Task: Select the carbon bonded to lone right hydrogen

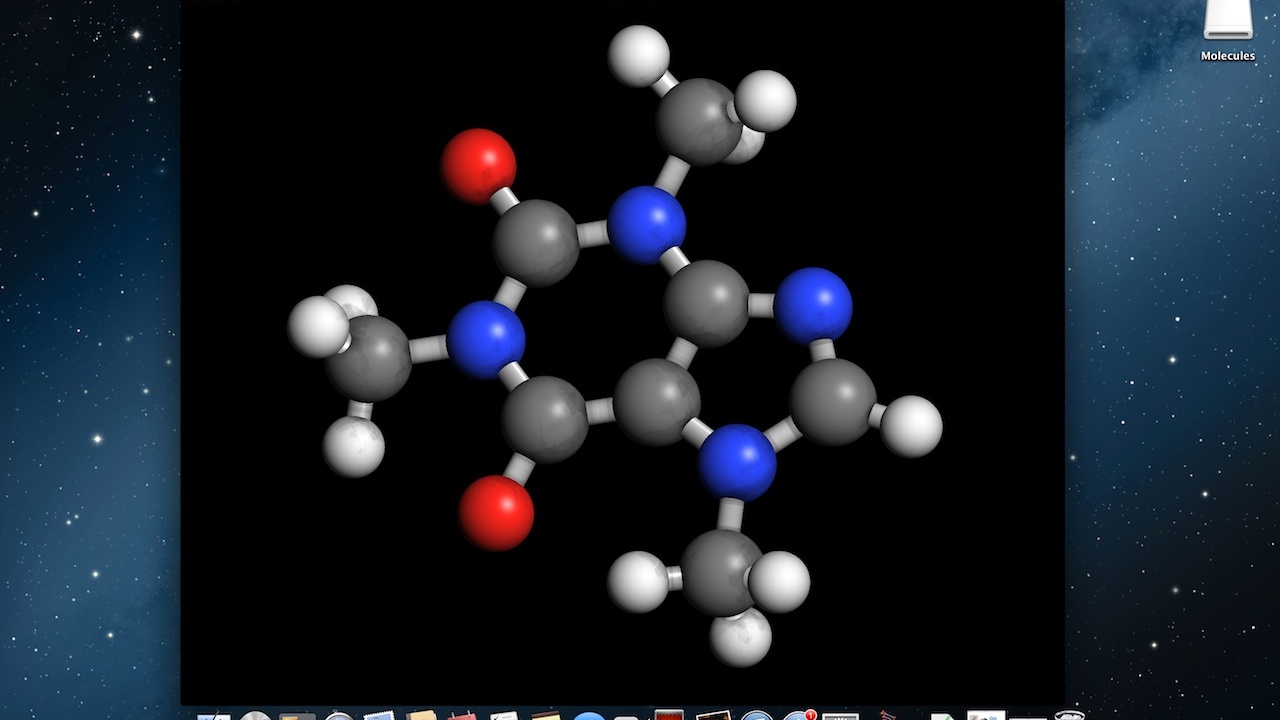Action: tap(833, 401)
